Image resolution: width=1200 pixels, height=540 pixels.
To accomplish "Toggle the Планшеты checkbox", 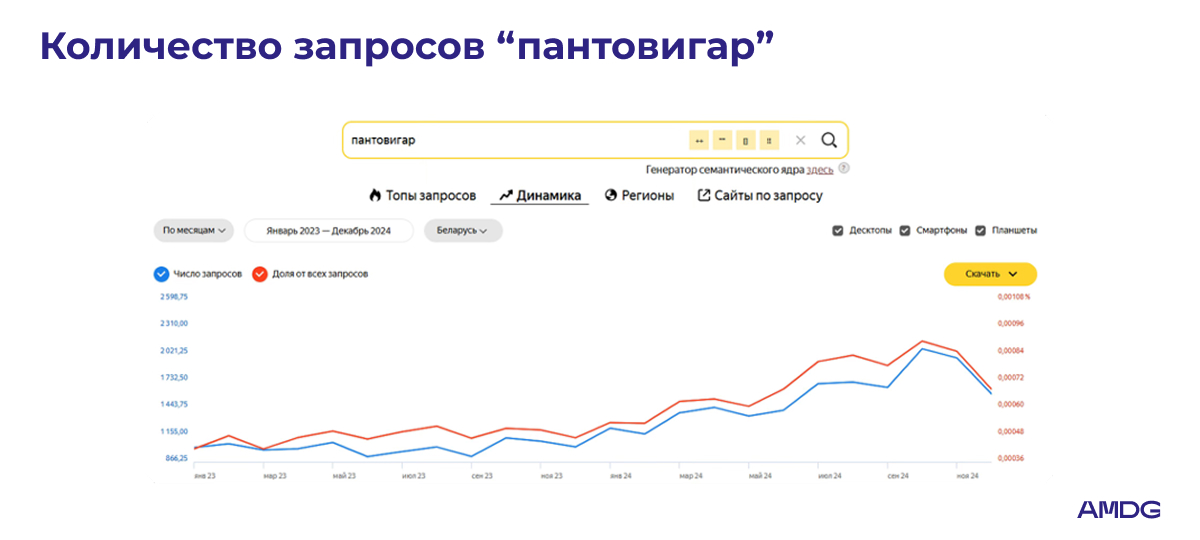I will (x=981, y=230).
